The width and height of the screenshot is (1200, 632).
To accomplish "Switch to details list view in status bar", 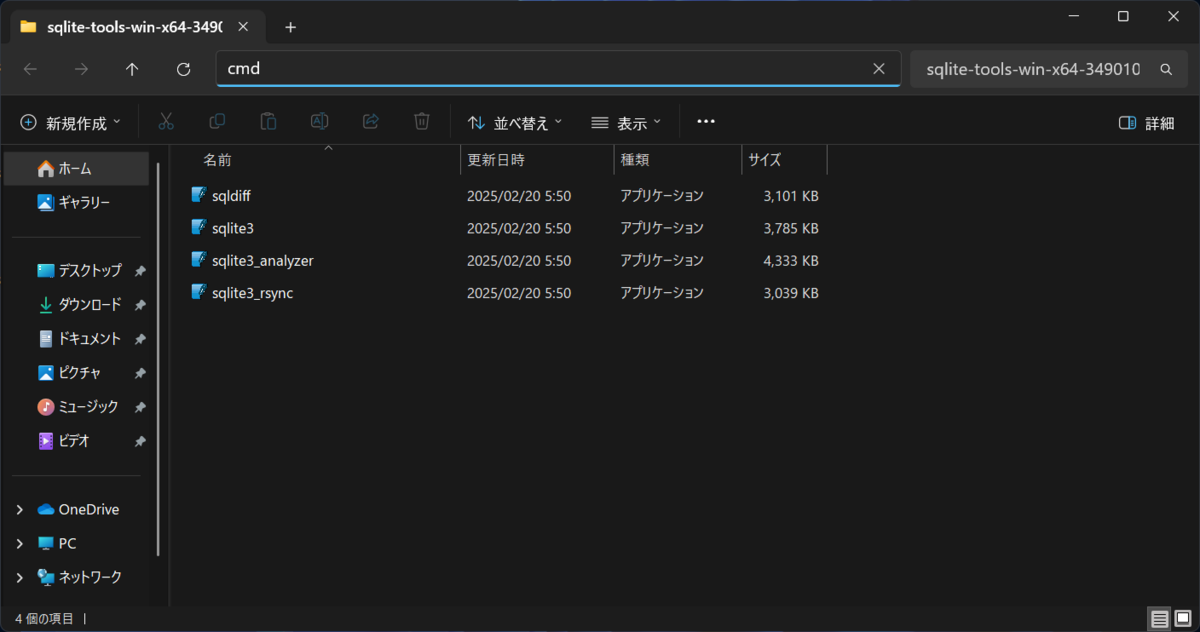I will [x=1160, y=619].
